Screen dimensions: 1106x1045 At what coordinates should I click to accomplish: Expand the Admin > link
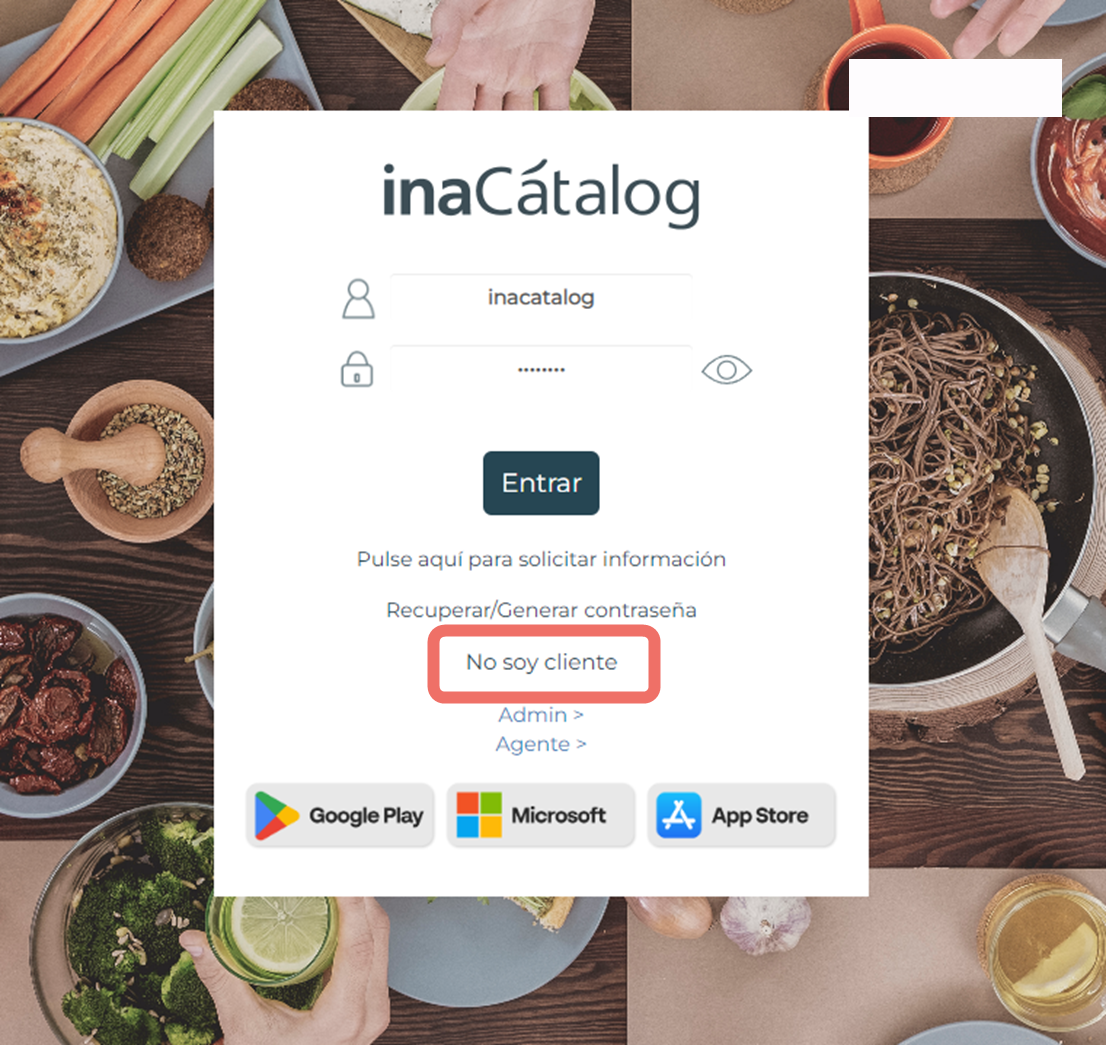point(541,715)
